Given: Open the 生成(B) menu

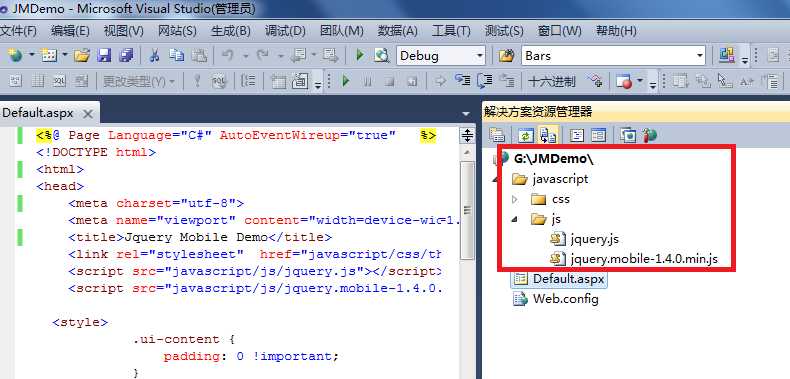Looking at the screenshot, I should pos(230,31).
